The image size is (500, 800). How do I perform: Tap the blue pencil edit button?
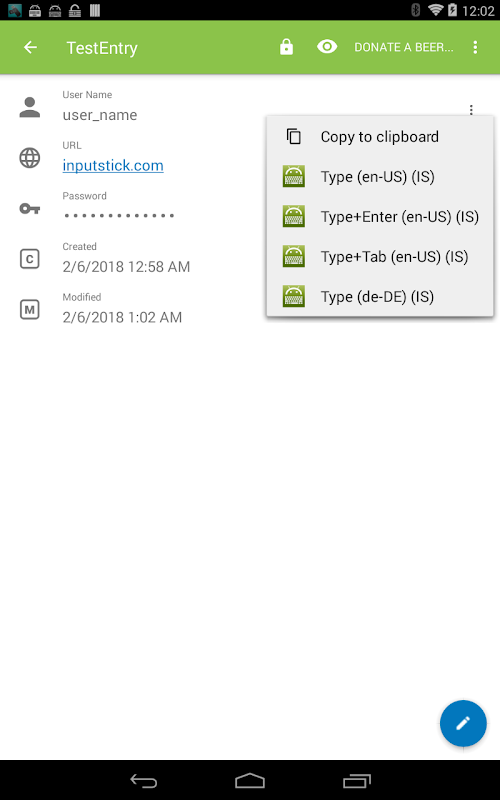pos(463,723)
